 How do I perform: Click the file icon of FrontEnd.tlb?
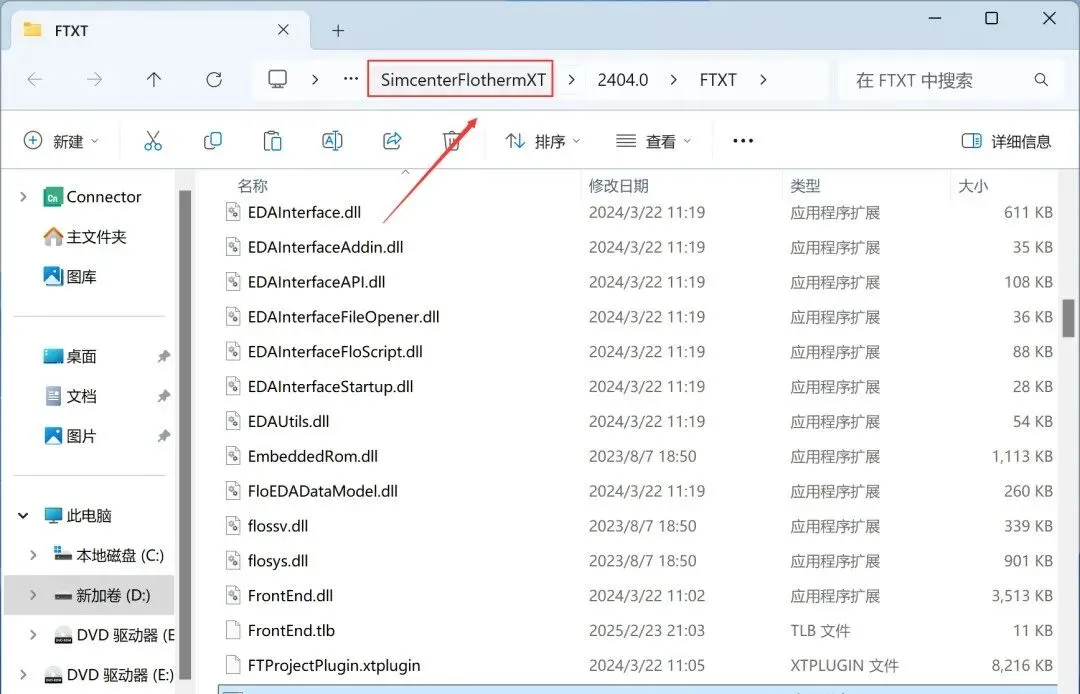(233, 630)
